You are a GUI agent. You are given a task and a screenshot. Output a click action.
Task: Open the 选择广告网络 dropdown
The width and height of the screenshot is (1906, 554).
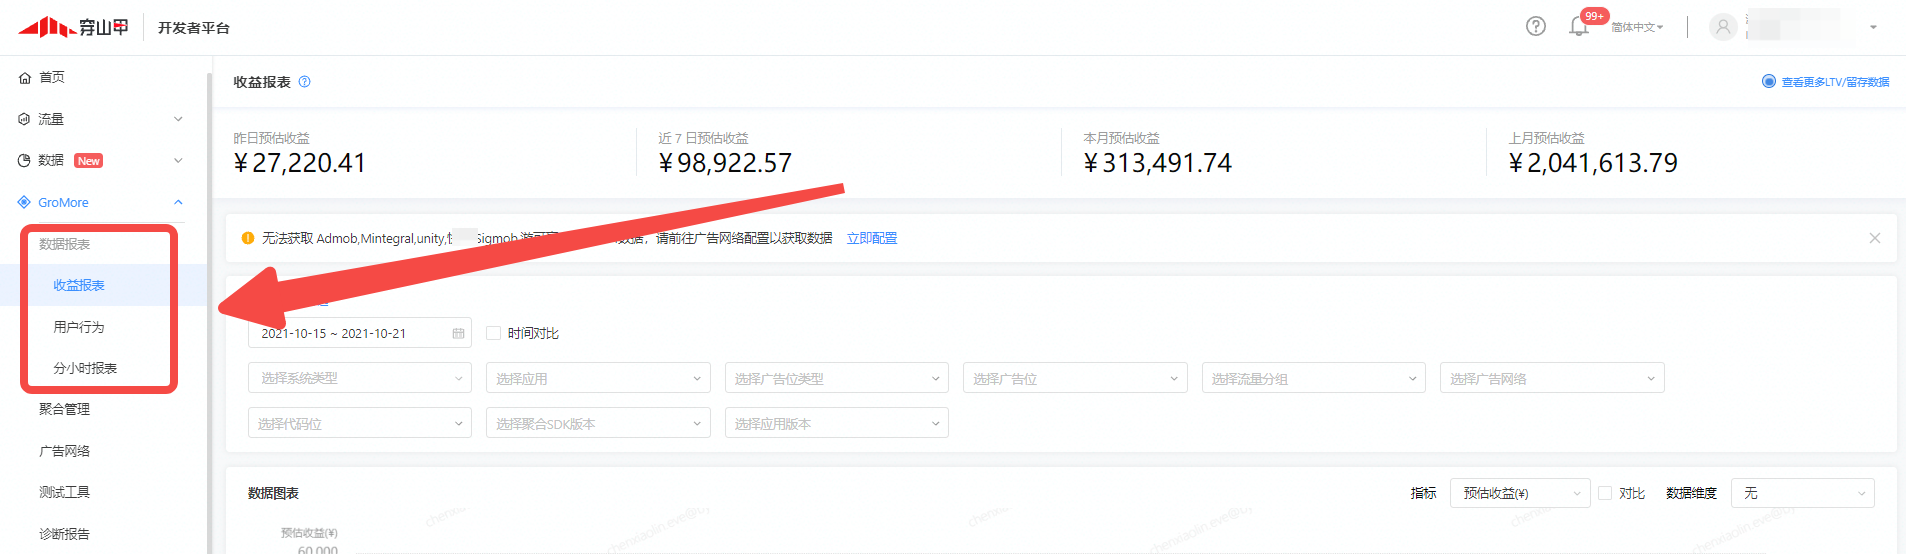[1551, 379]
